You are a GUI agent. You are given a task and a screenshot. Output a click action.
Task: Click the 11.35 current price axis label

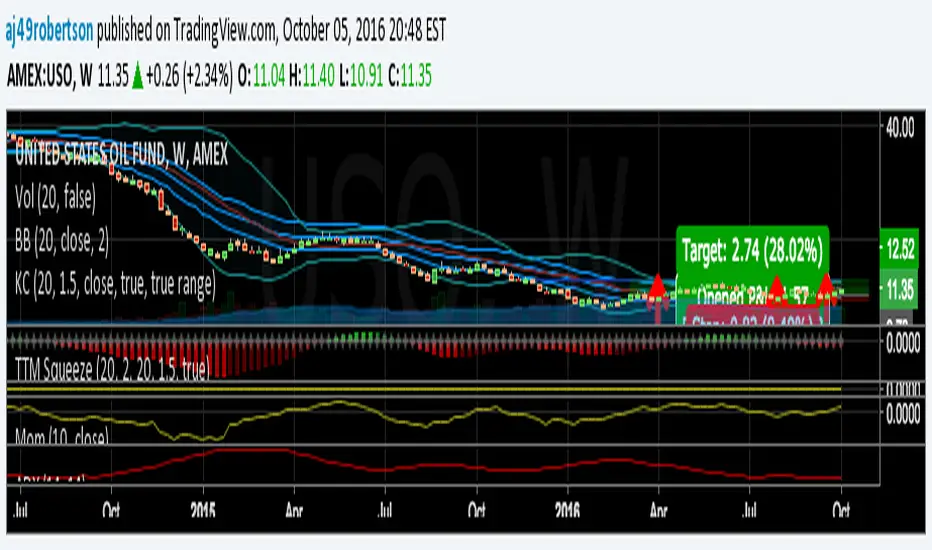coord(900,291)
